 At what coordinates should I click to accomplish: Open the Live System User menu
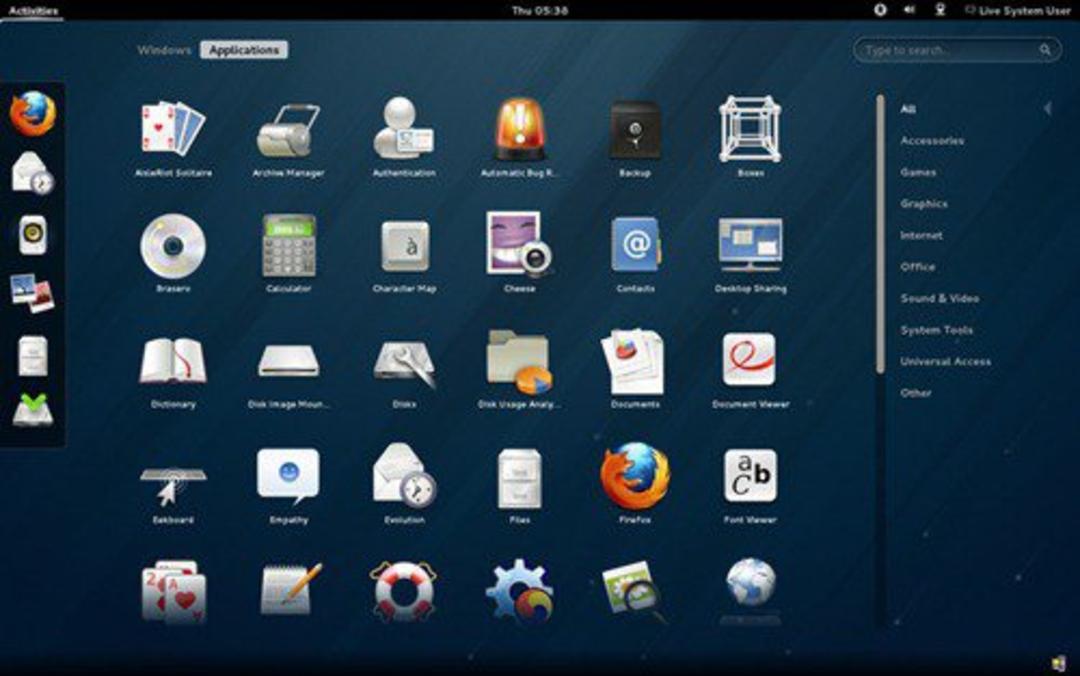pos(1017,10)
